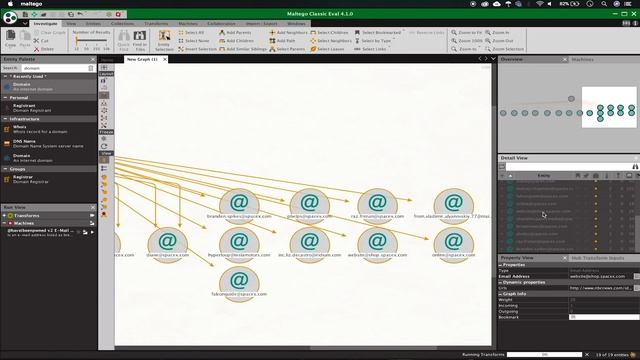Click Add Similar Siblings
Screen dimensions: 640x360
pyautogui.click(x=243, y=49)
